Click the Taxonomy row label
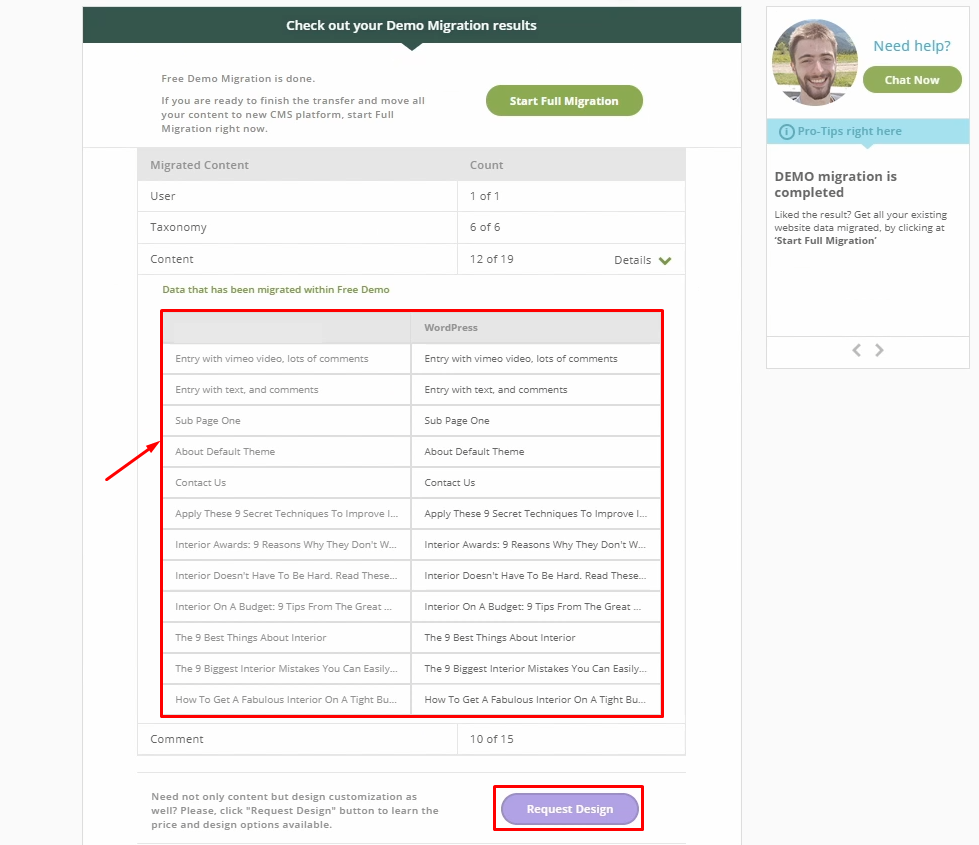The image size is (979, 845). click(178, 227)
